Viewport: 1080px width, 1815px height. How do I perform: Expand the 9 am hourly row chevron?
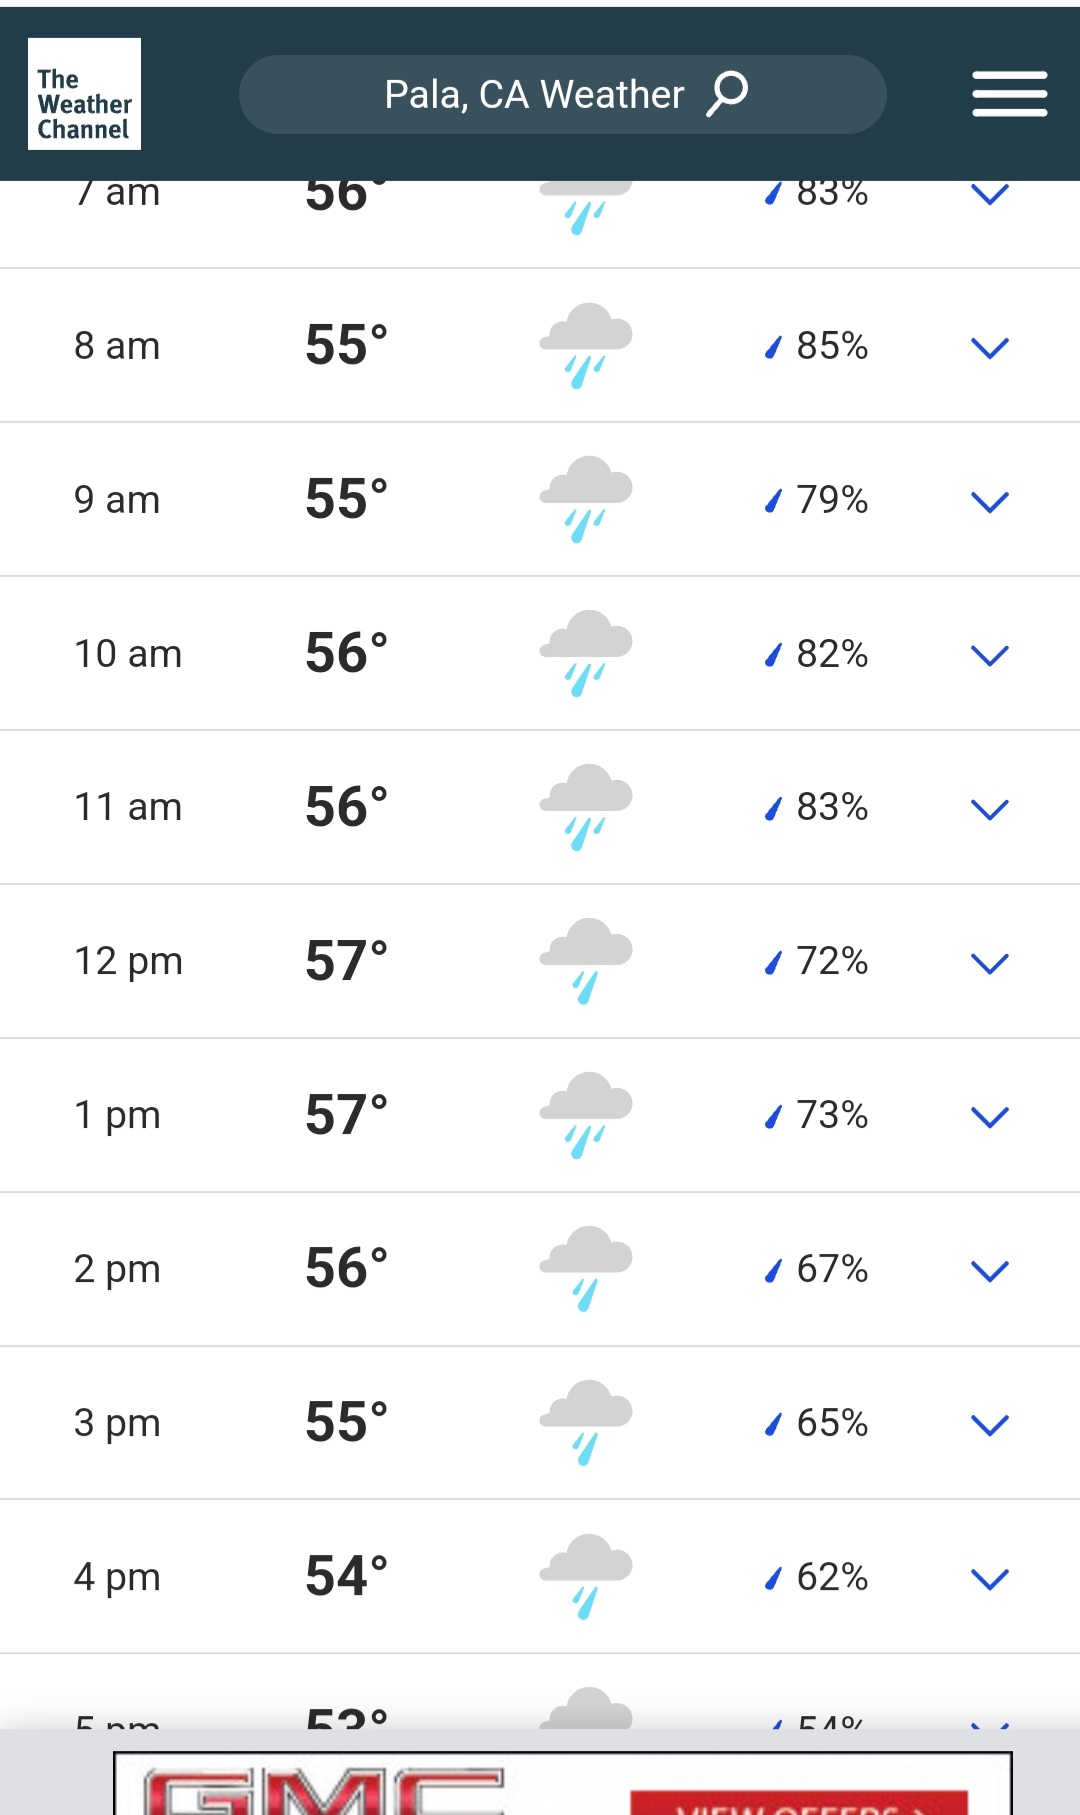click(x=989, y=501)
